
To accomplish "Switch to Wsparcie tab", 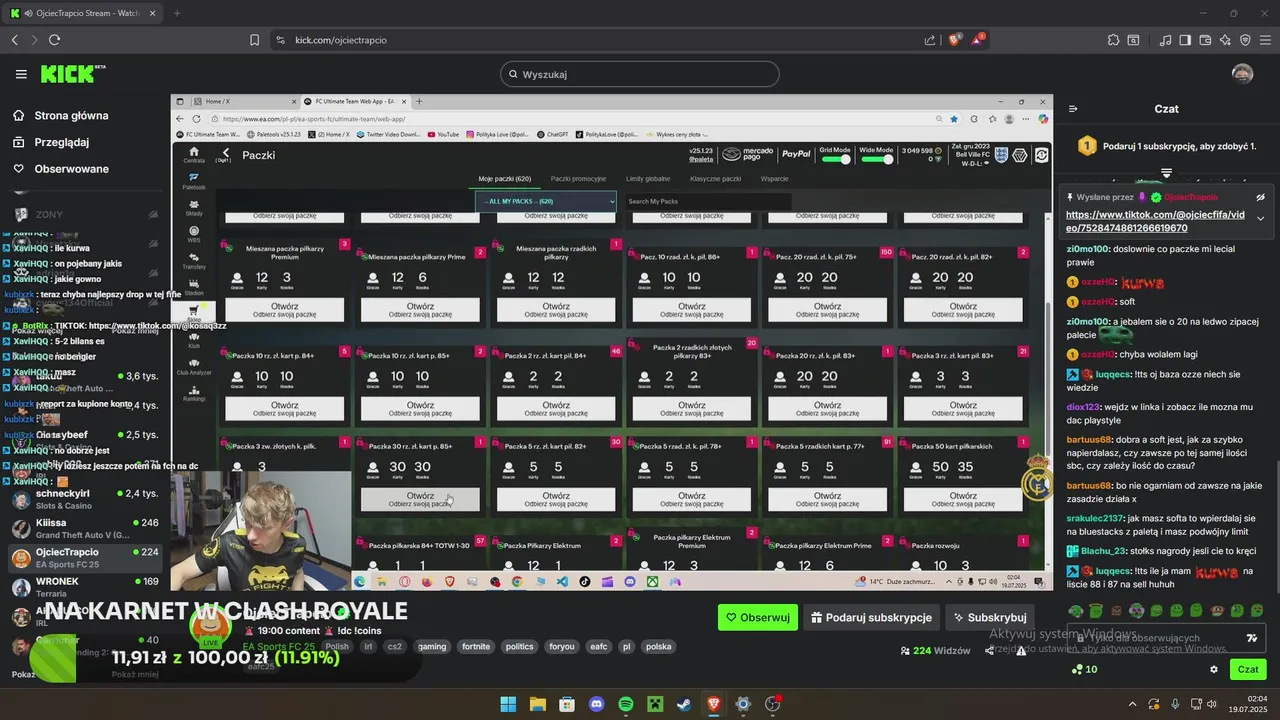I will click(774, 179).
